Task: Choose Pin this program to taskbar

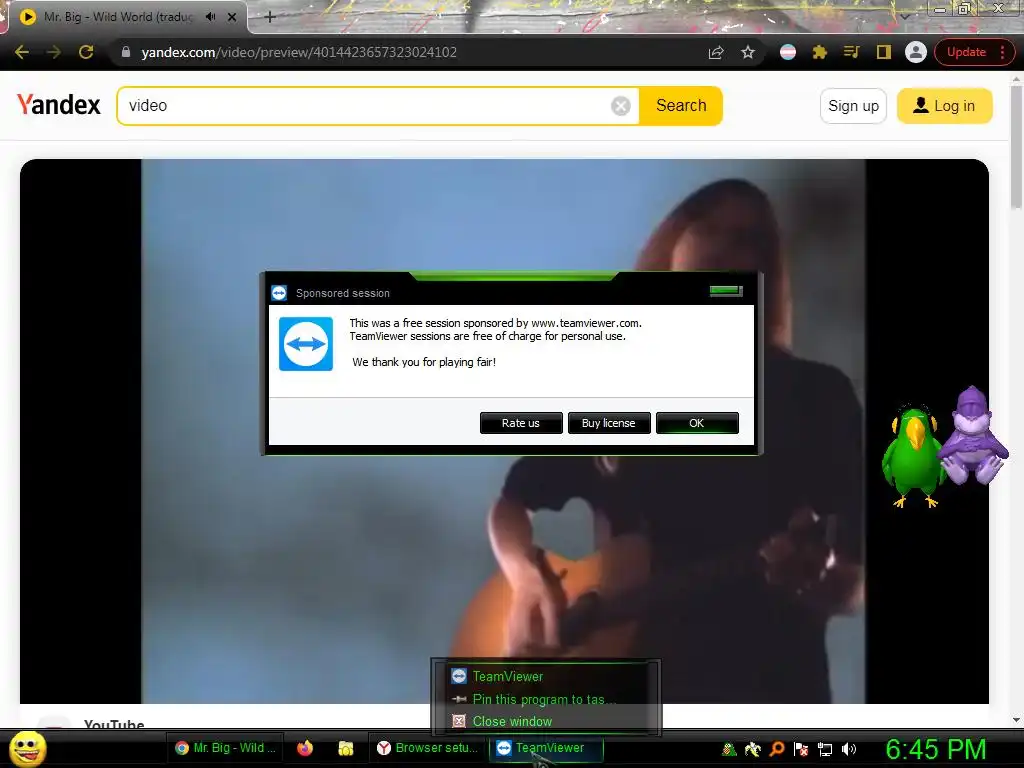Action: (543, 699)
